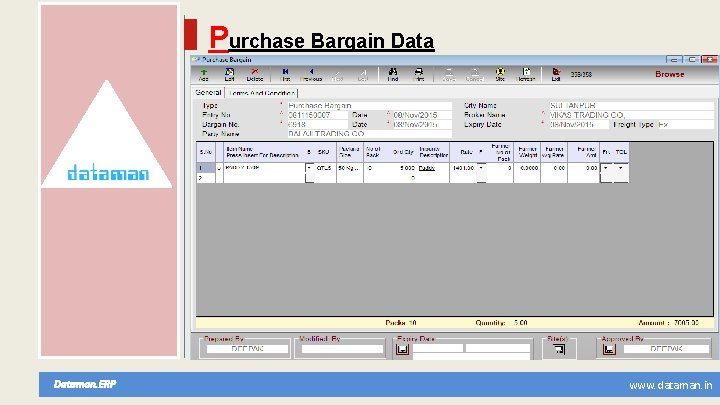Close the Purchase Bargain window
The height and width of the screenshot is (405, 720).
pos(710,60)
